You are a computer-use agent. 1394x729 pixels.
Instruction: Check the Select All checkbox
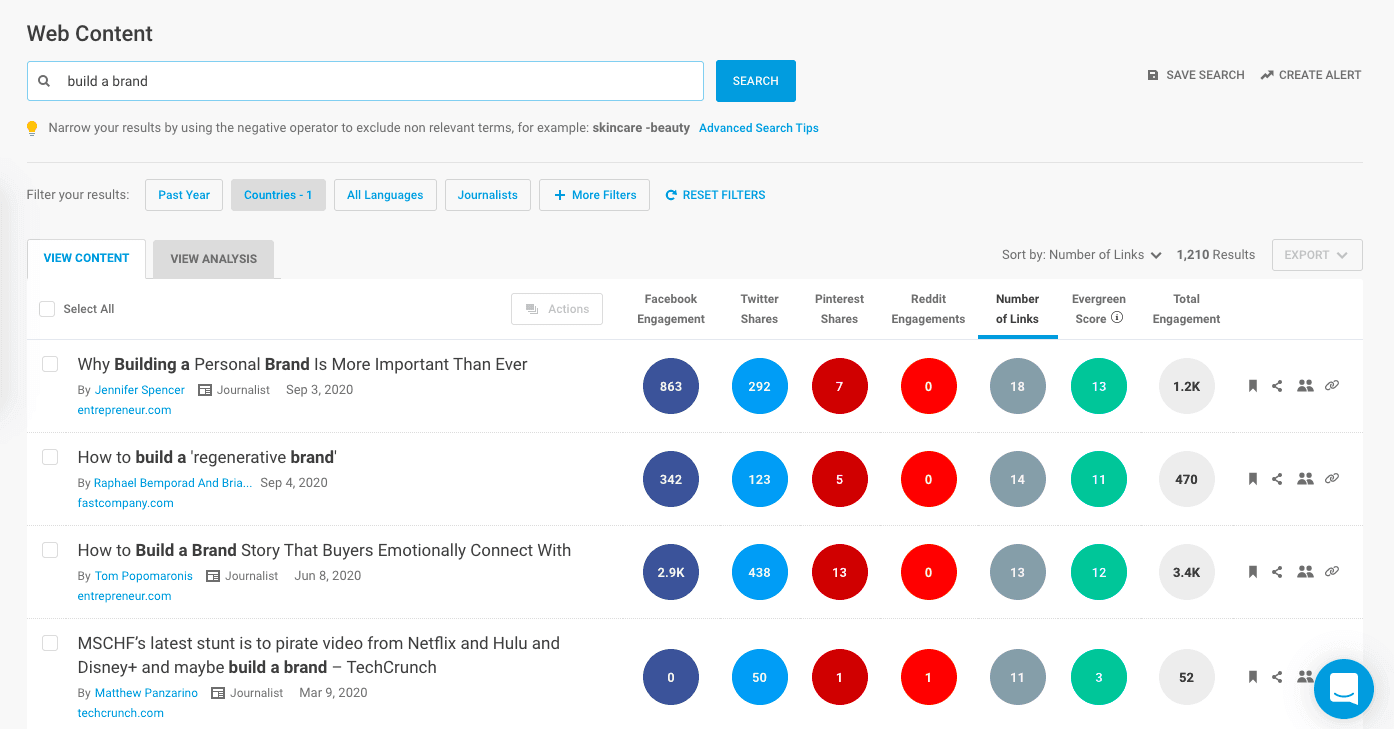pyautogui.click(x=47, y=309)
